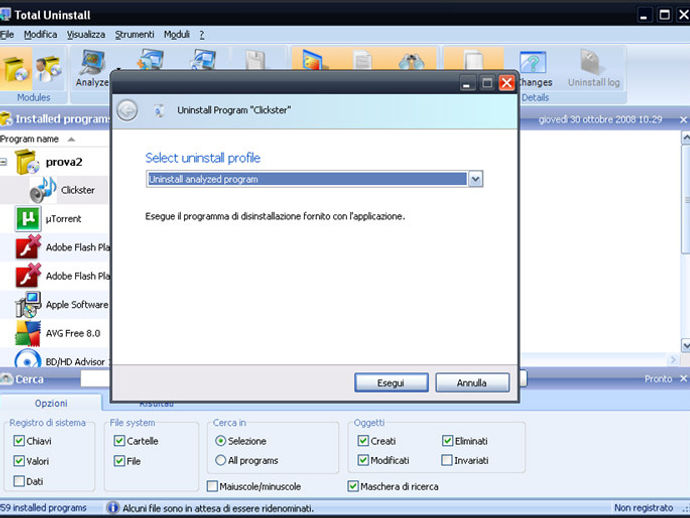Click the back arrow in uninstall dialog
690x518 pixels.
coord(127,110)
